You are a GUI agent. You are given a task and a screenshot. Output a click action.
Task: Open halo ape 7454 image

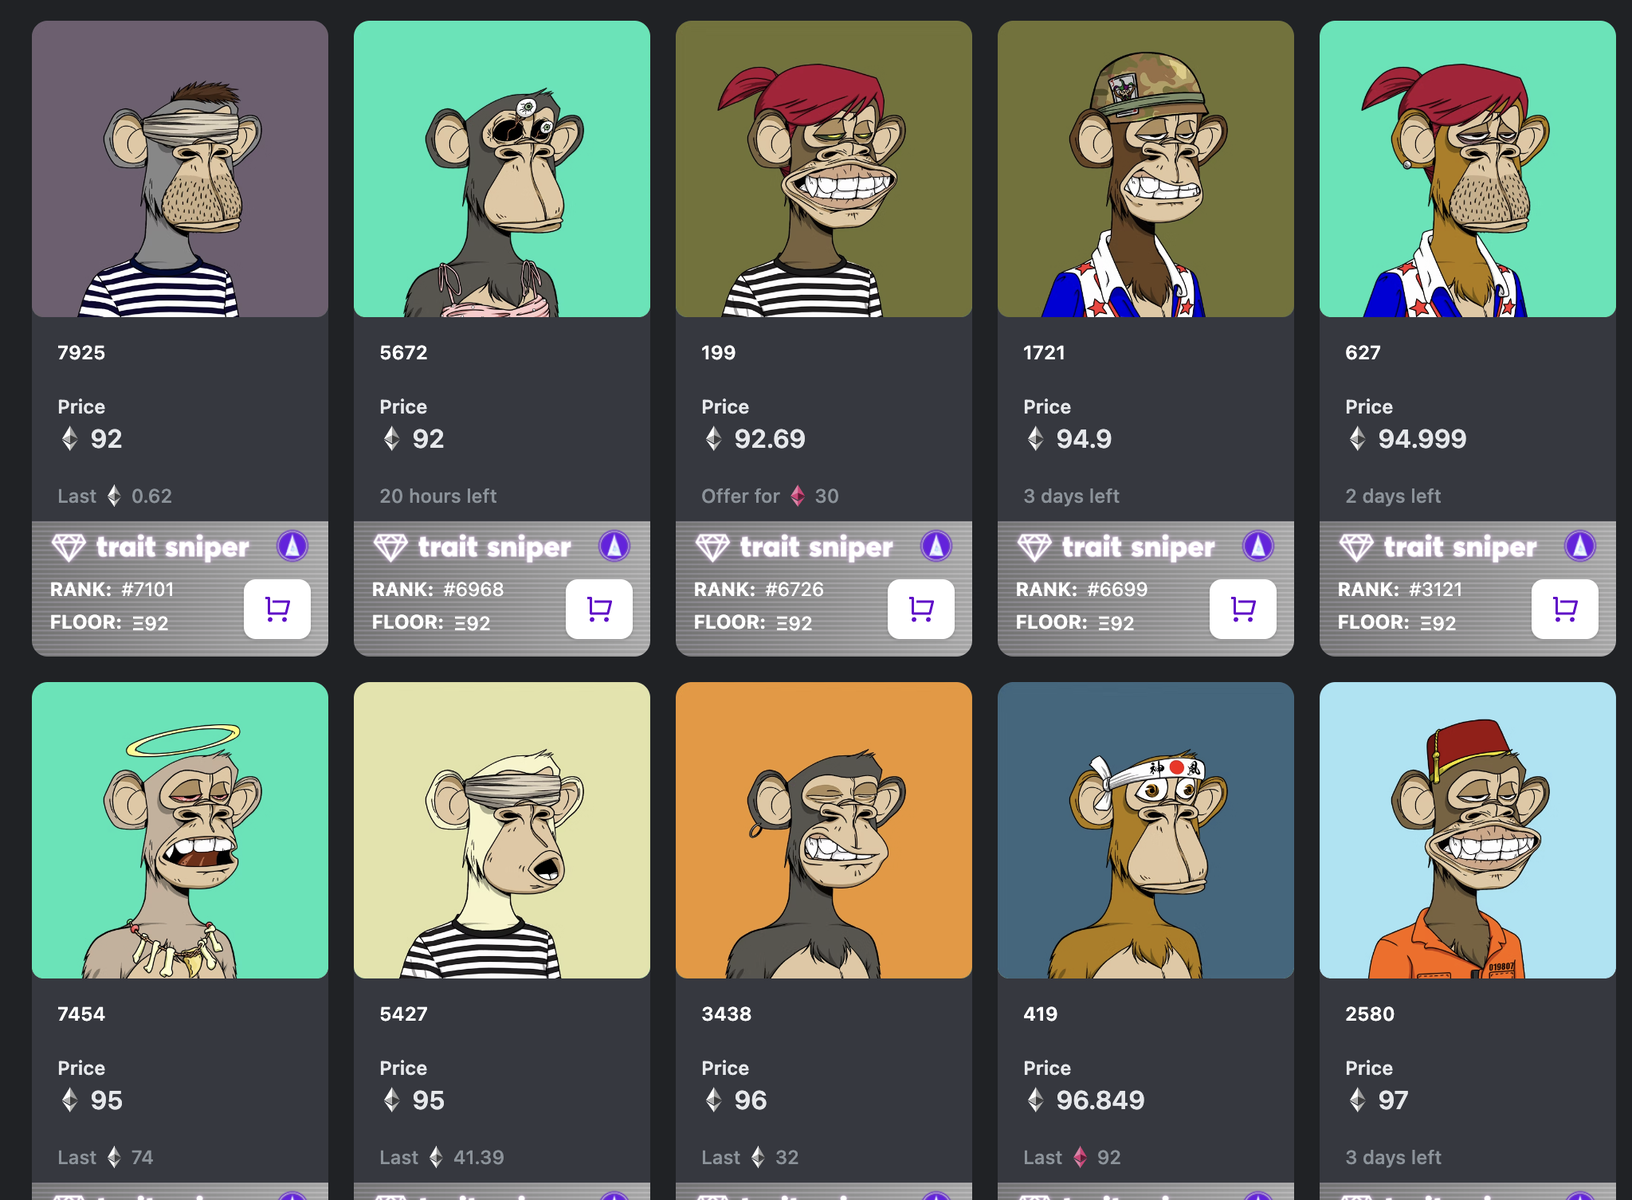[180, 830]
